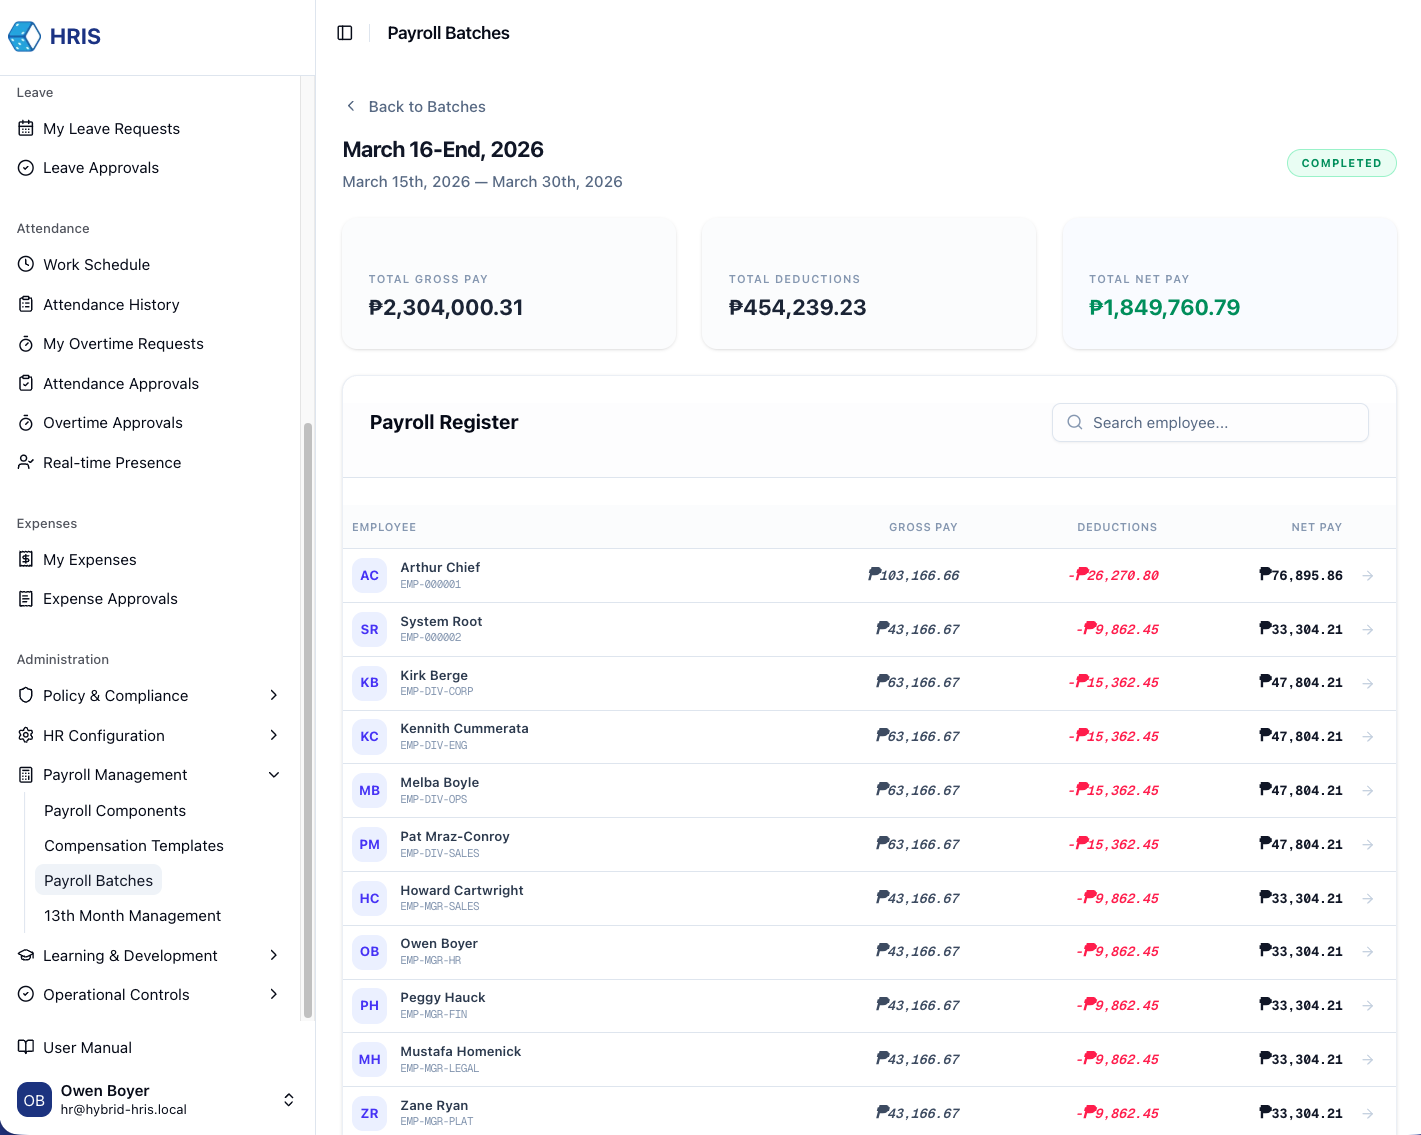Collapse the Payroll Management section
Image resolution: width=1421 pixels, height=1135 pixels.
point(273,775)
